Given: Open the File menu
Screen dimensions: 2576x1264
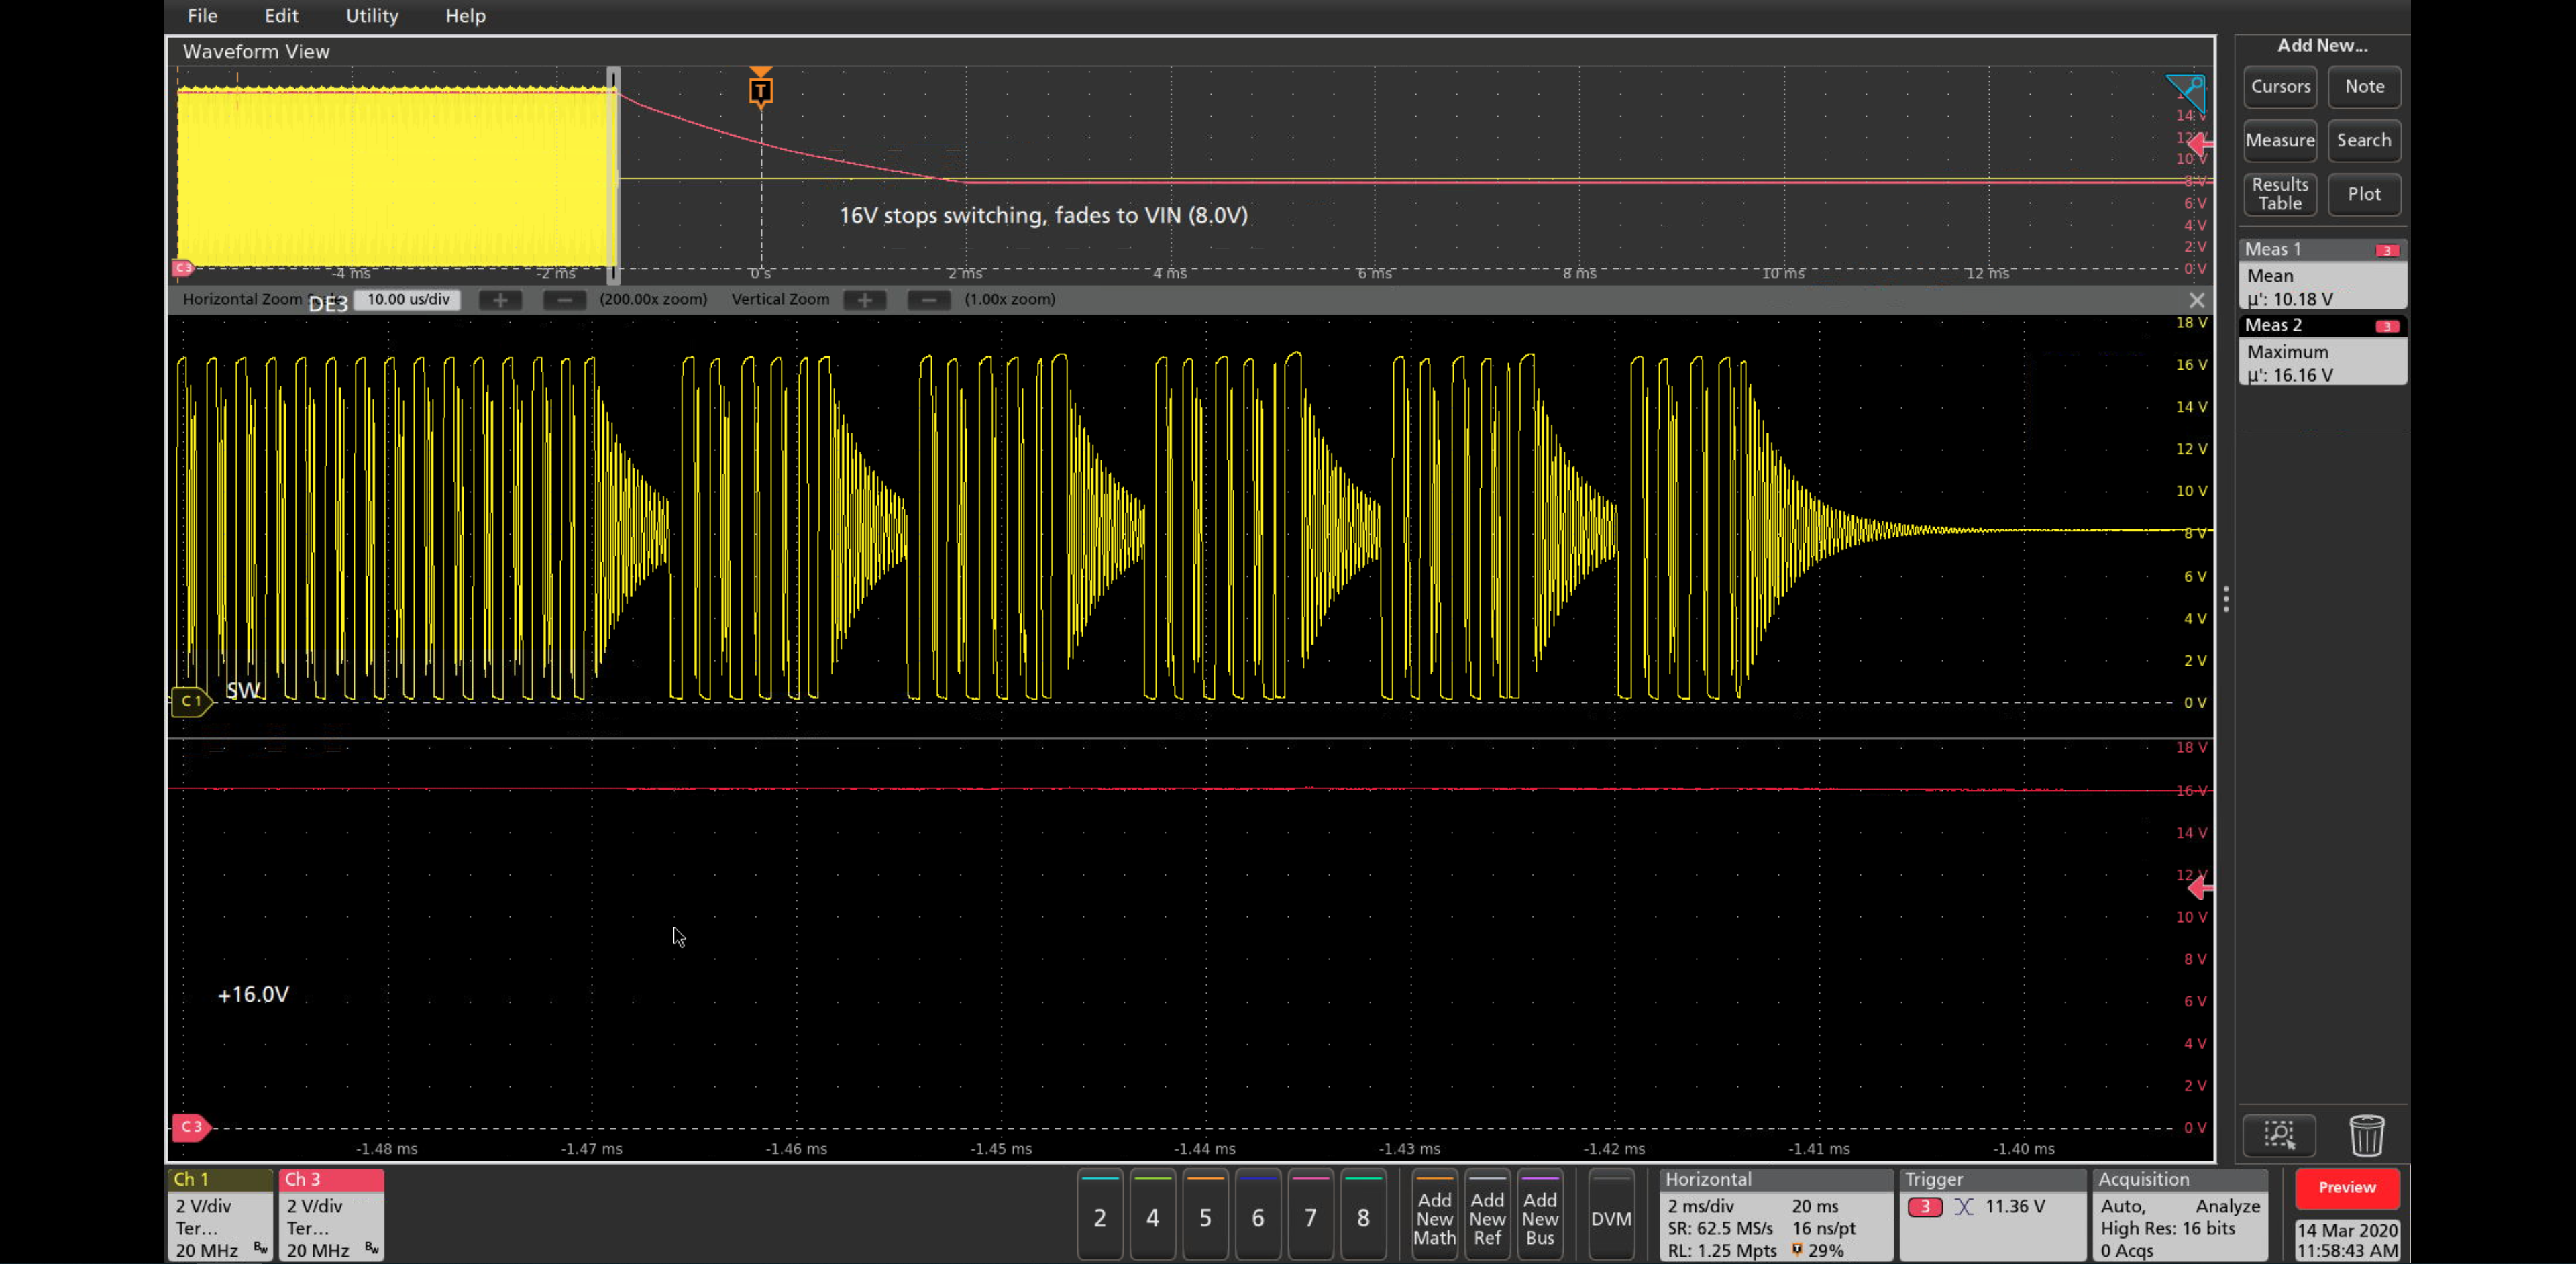Looking at the screenshot, I should click(x=202, y=16).
